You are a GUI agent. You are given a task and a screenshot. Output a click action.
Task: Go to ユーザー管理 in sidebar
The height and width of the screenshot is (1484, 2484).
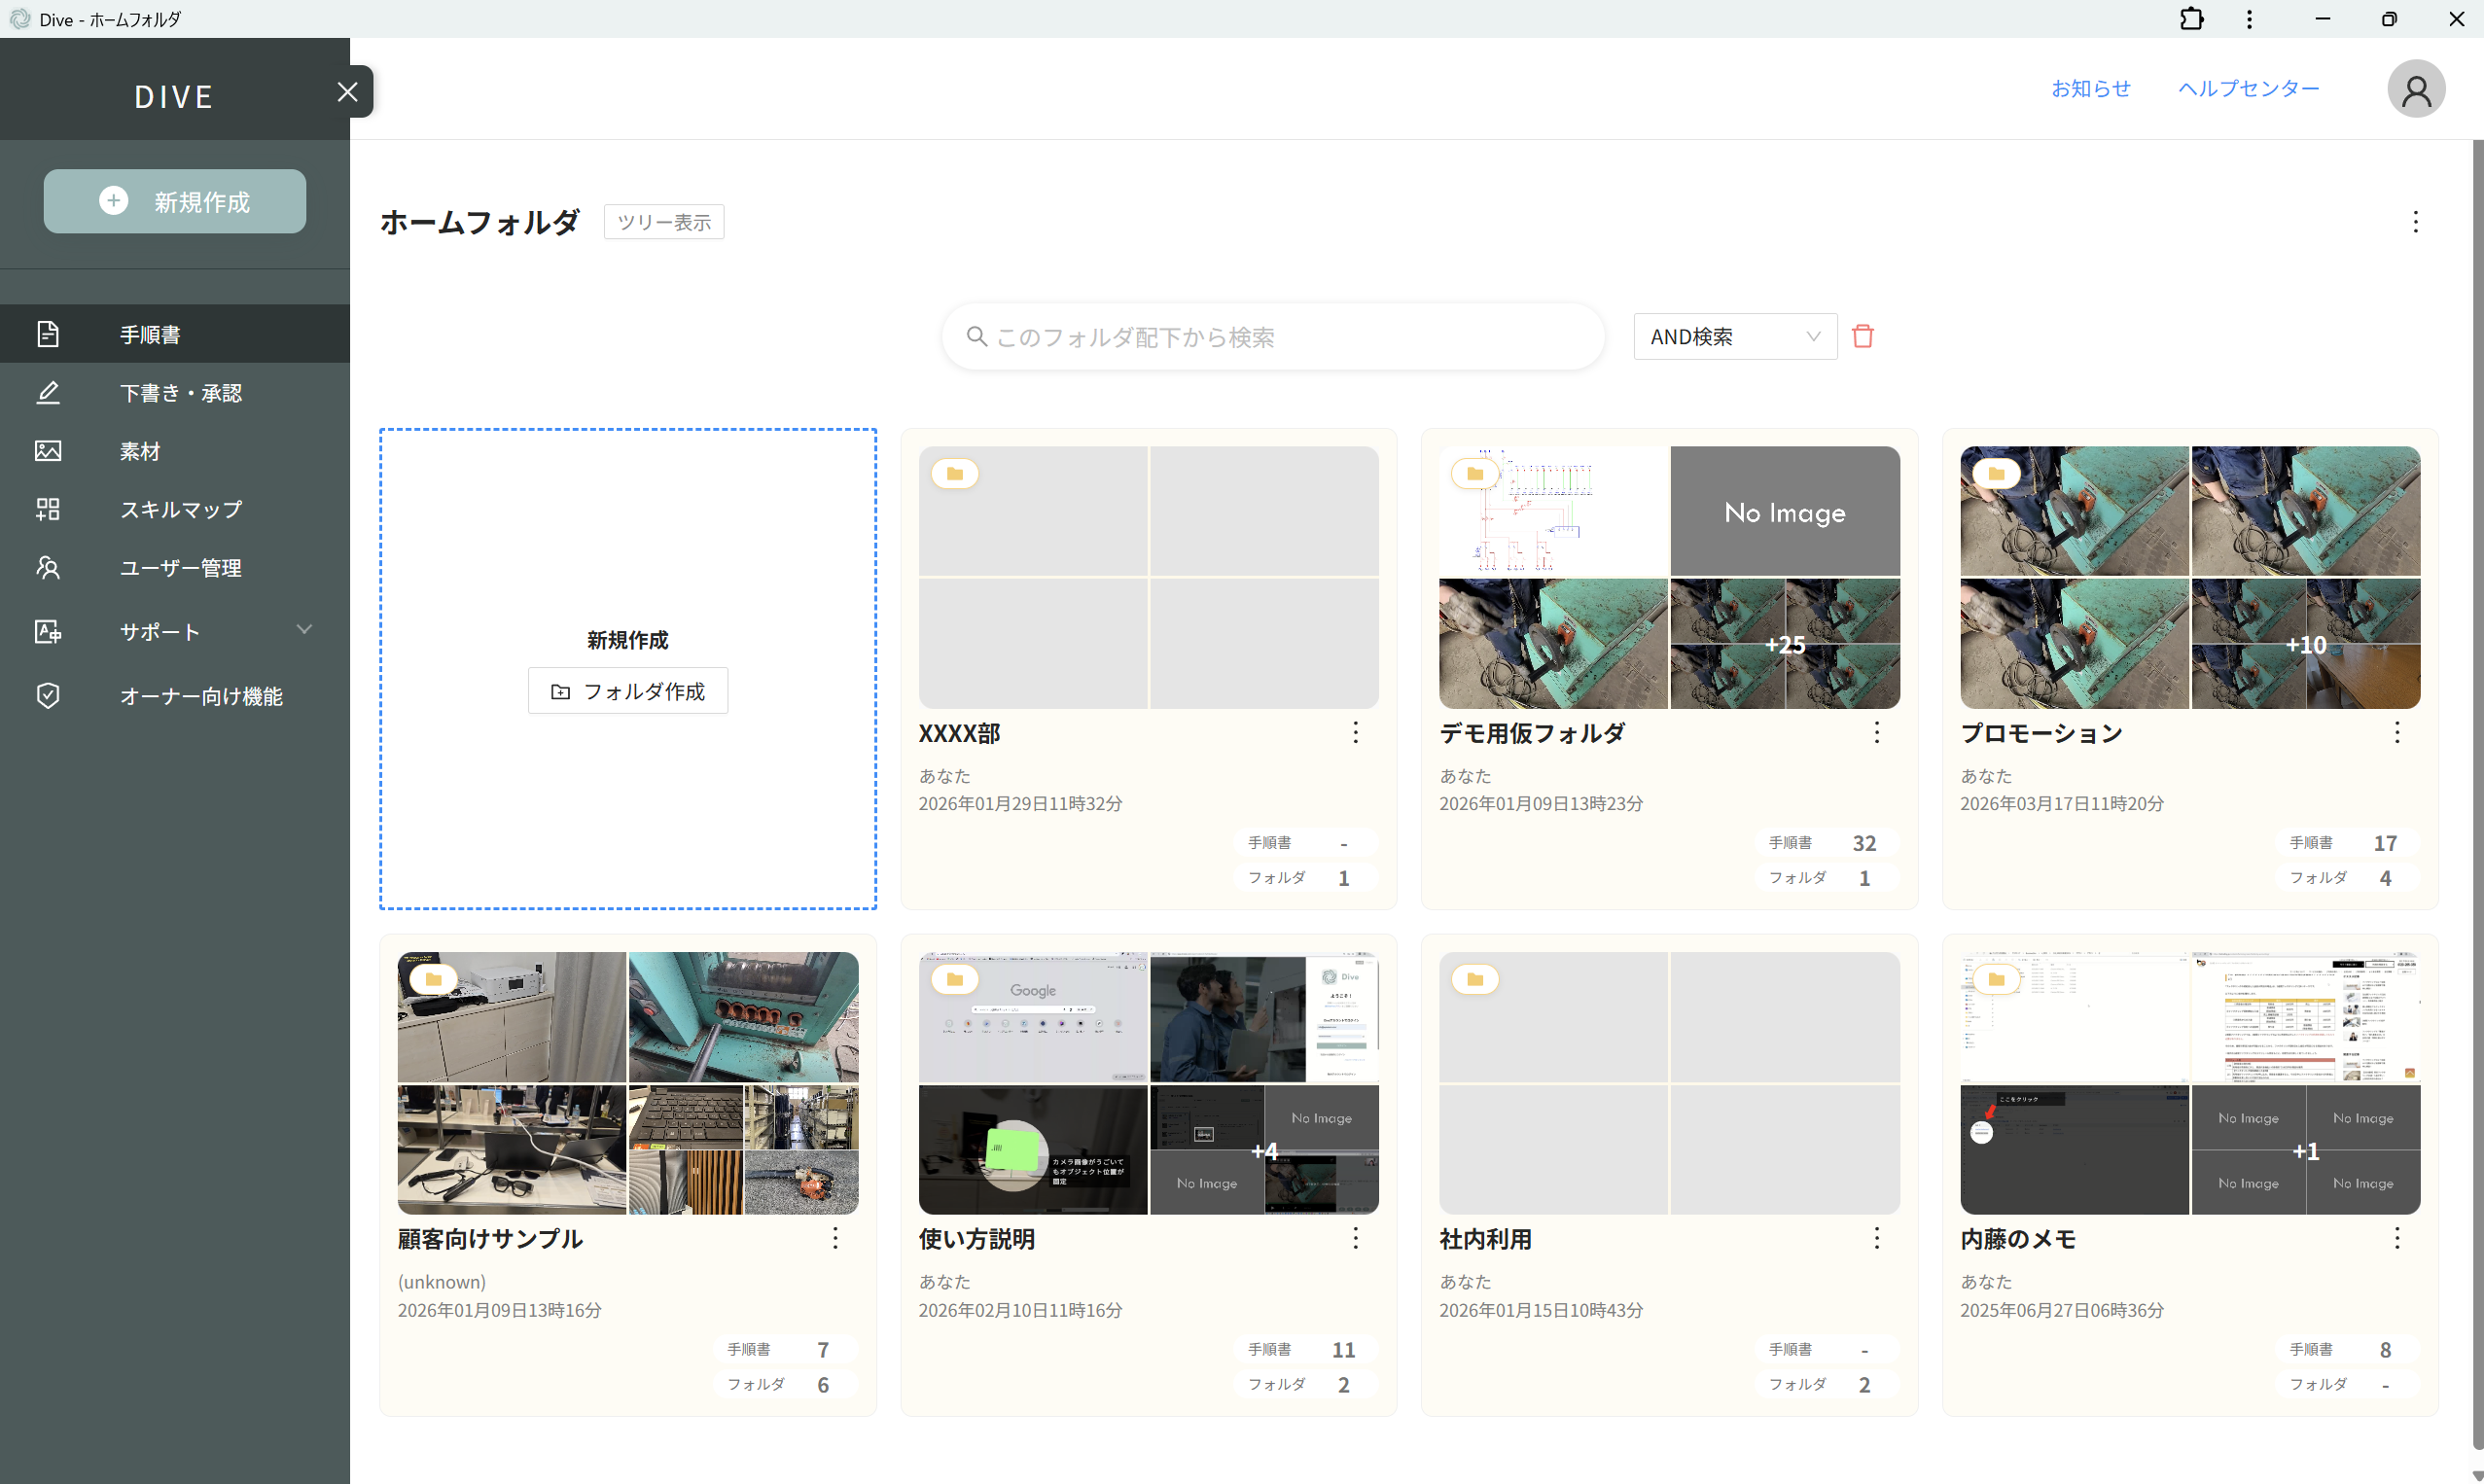[180, 567]
